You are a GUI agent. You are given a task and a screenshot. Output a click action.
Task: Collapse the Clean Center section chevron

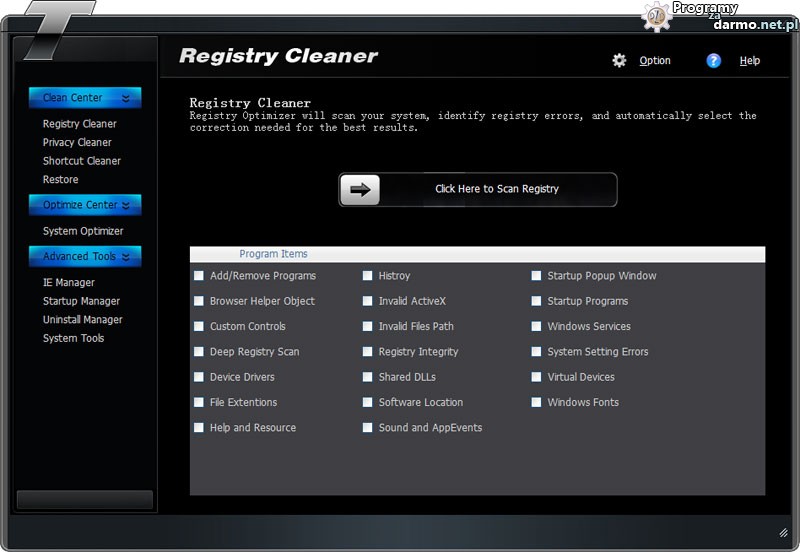coord(126,98)
